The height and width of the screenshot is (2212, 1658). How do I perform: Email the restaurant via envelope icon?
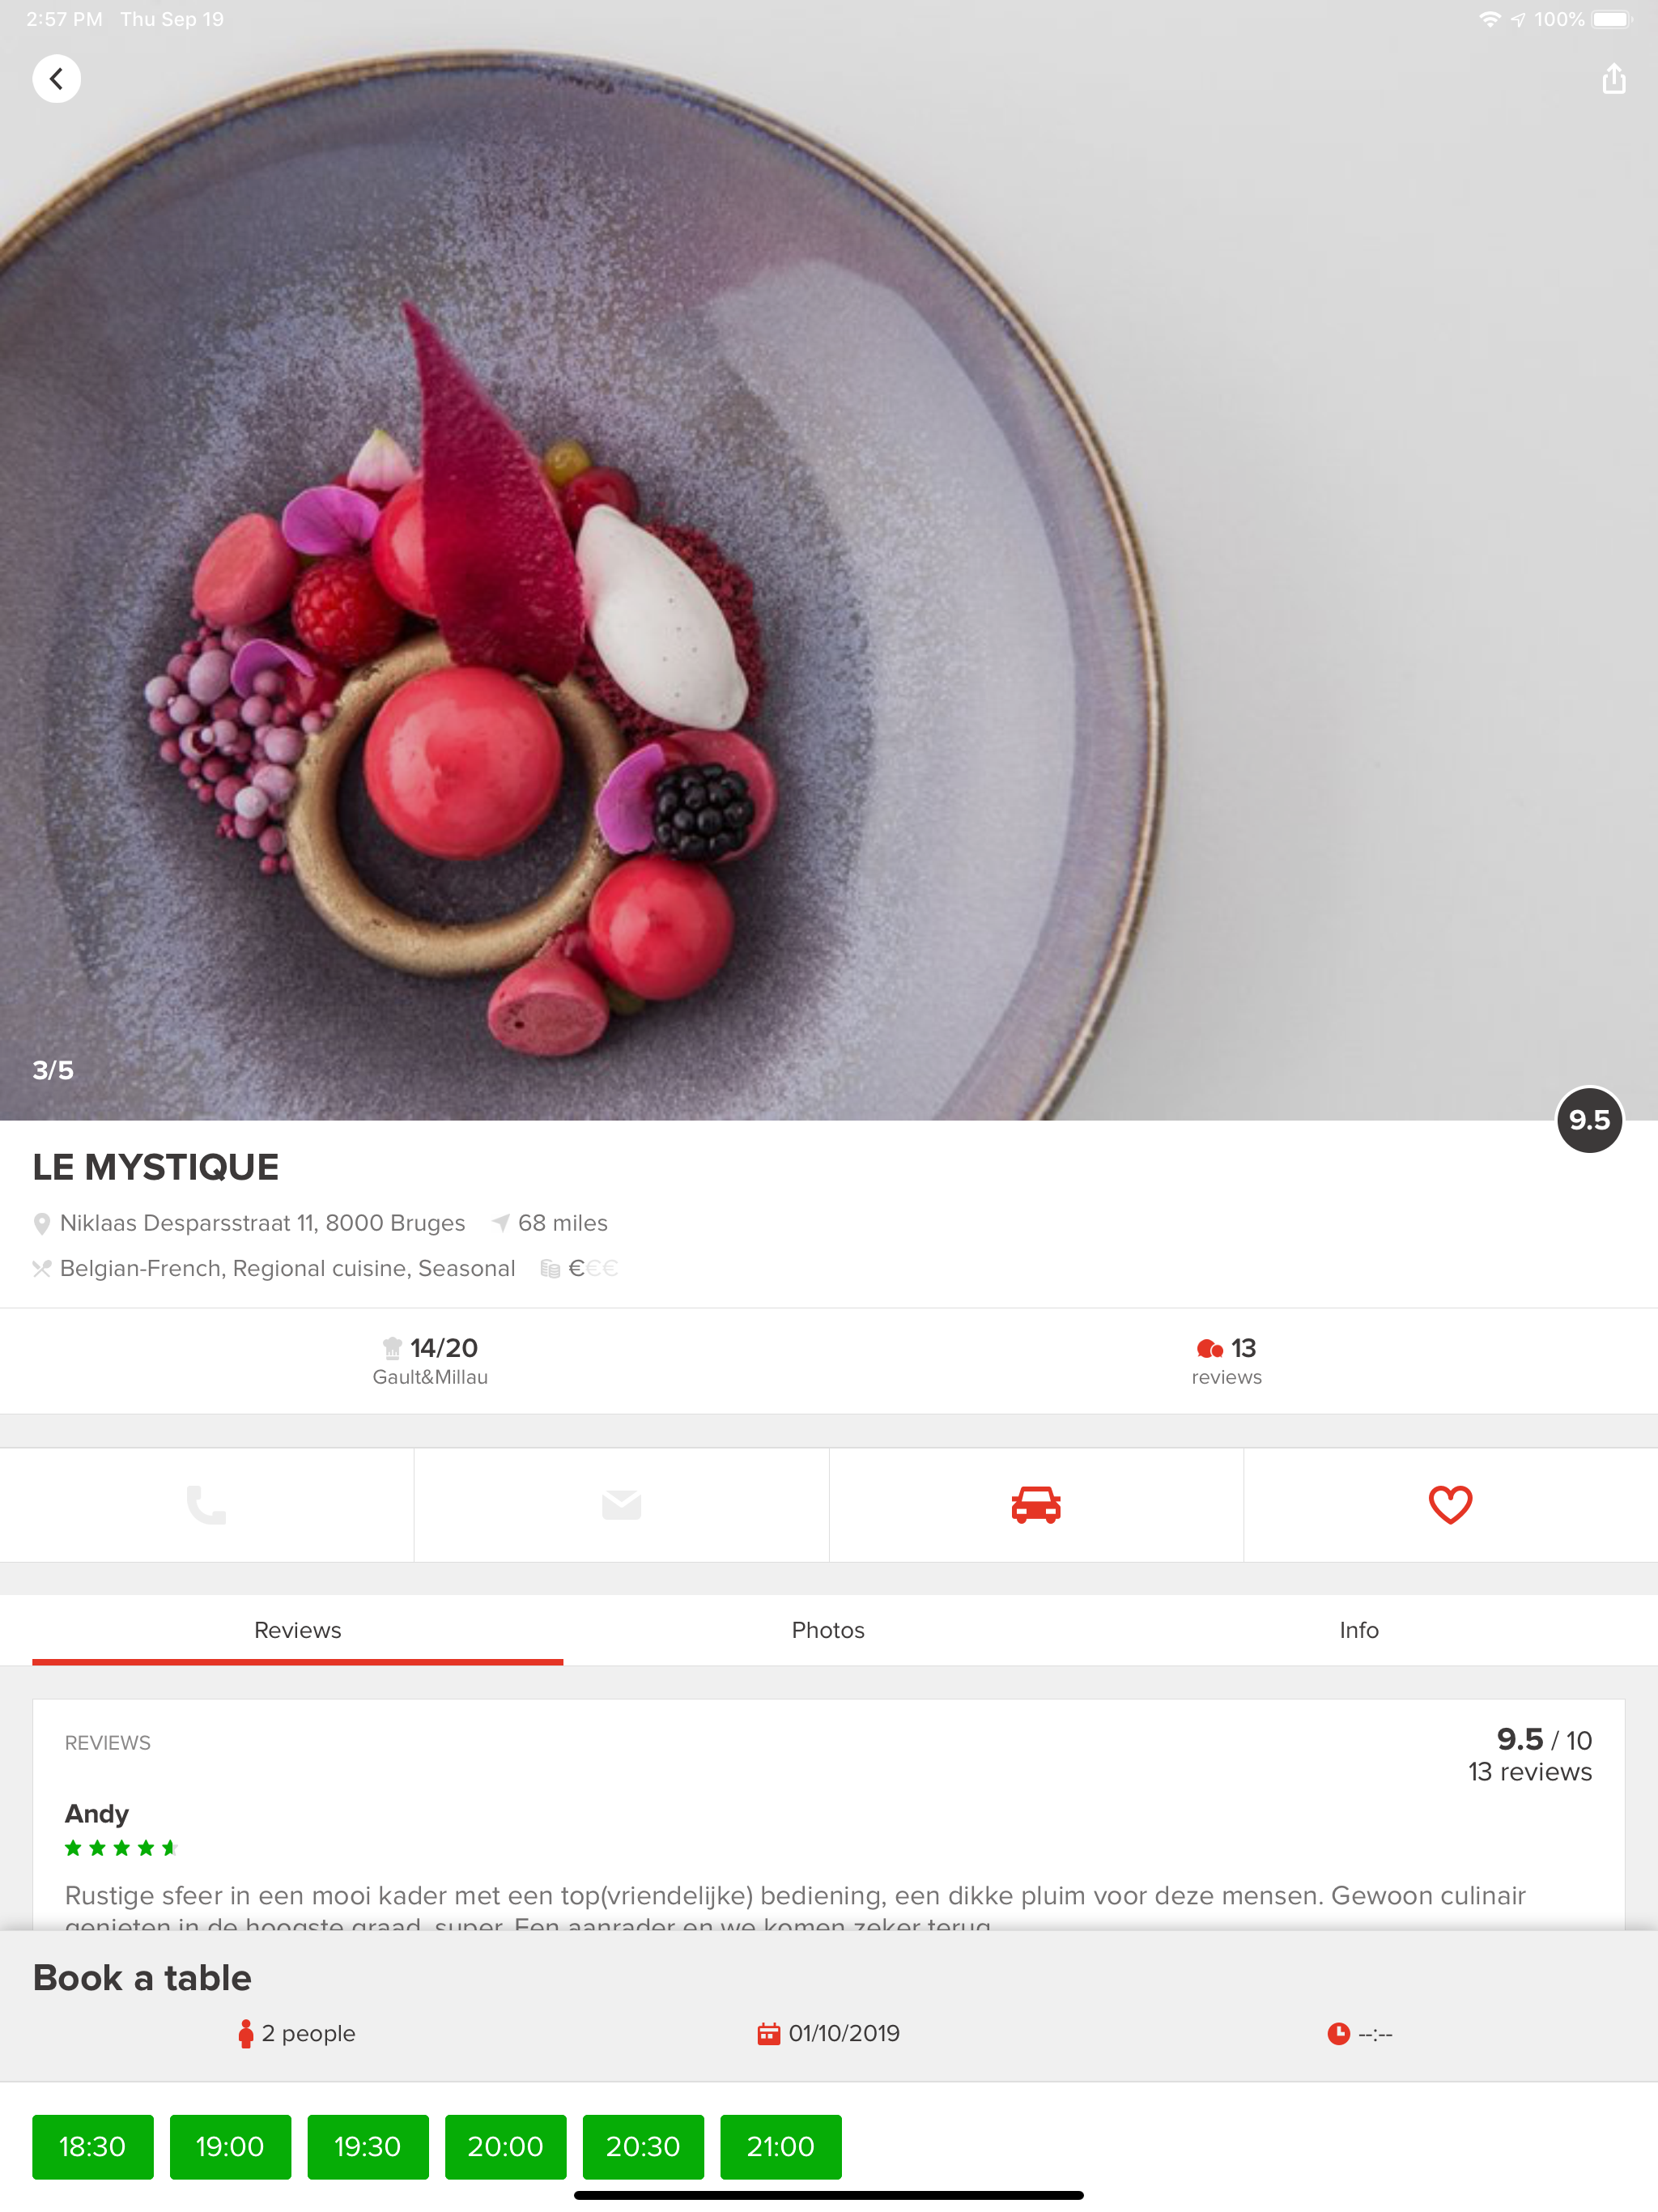621,1504
